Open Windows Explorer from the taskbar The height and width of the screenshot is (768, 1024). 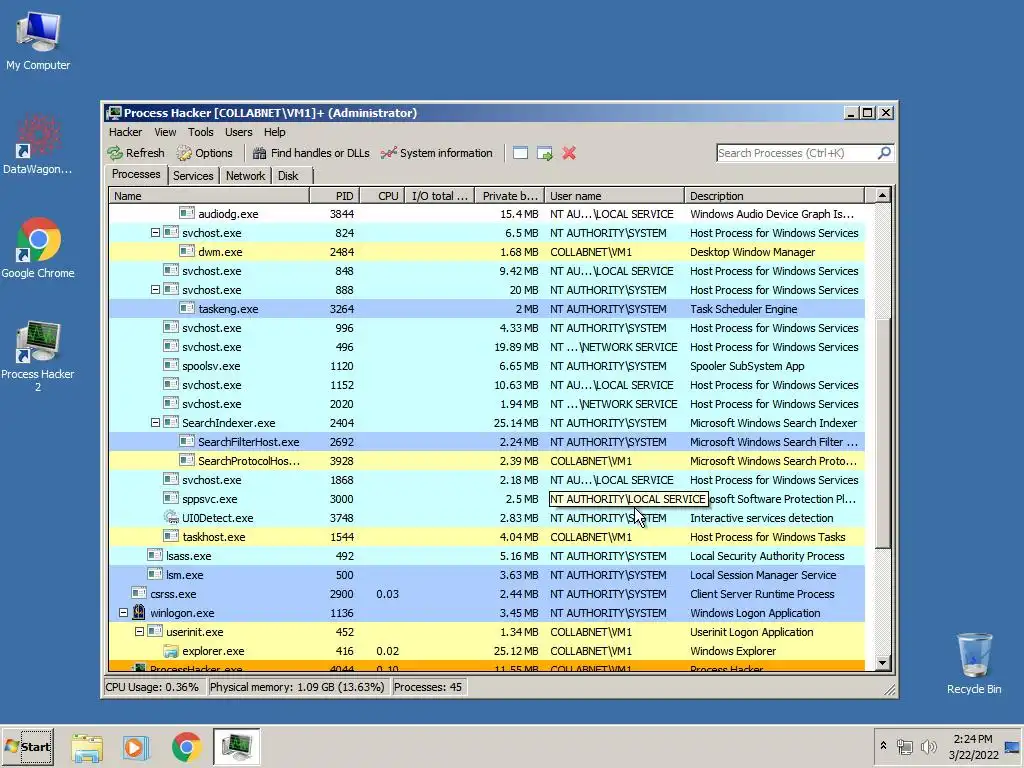tap(87, 747)
